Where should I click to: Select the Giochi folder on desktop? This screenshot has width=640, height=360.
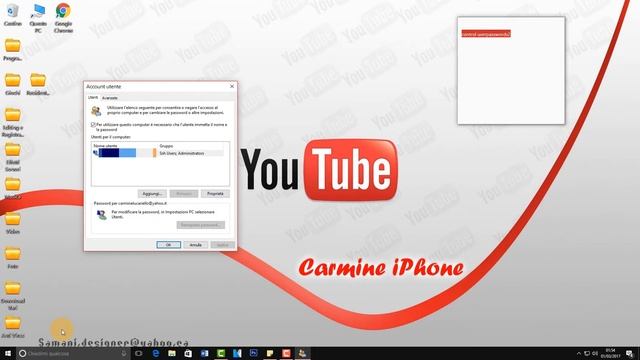tap(13, 84)
